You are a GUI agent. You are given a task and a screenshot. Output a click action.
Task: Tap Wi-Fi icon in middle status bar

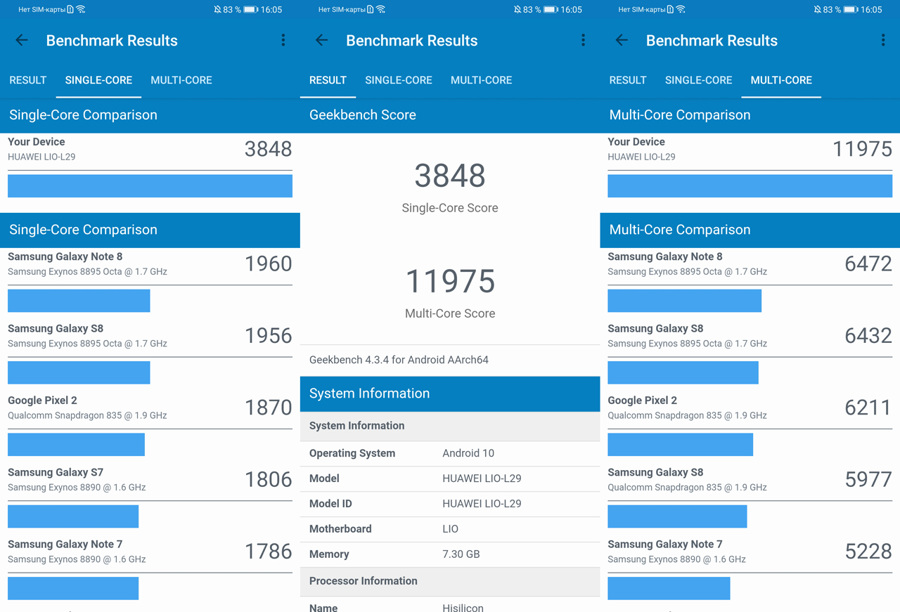point(381,9)
